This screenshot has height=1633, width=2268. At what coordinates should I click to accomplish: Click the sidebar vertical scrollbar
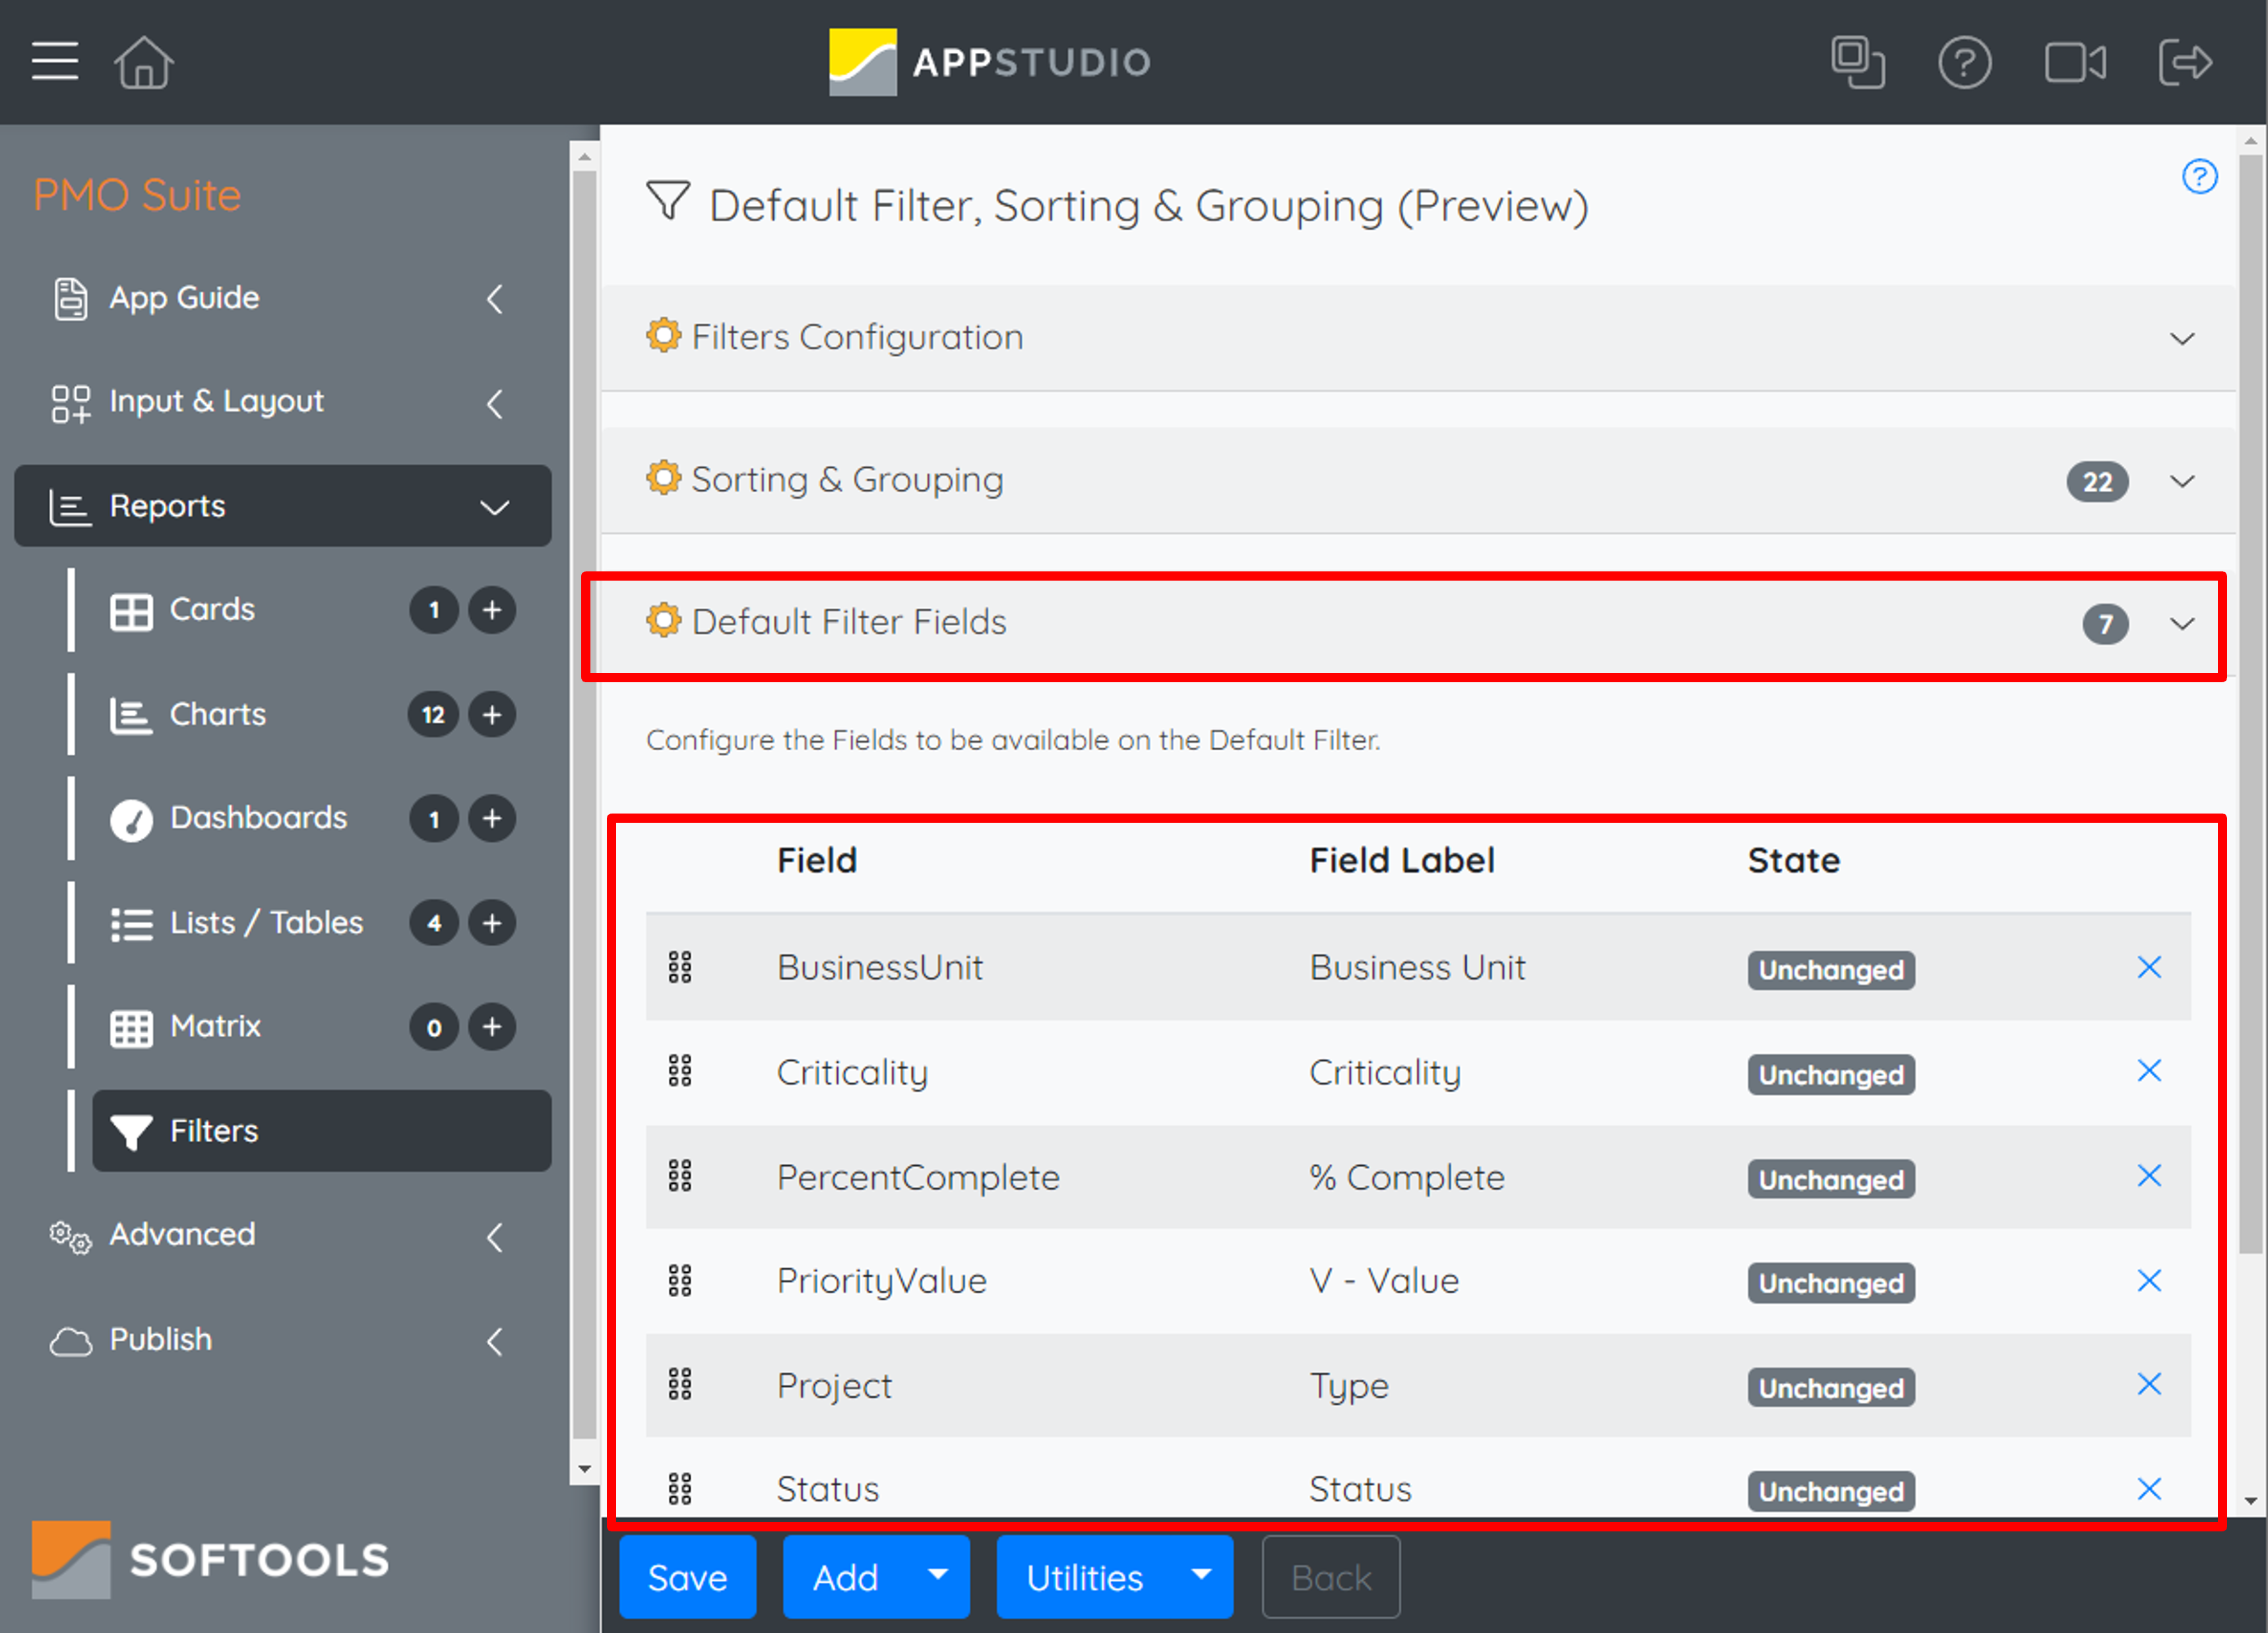(x=585, y=804)
